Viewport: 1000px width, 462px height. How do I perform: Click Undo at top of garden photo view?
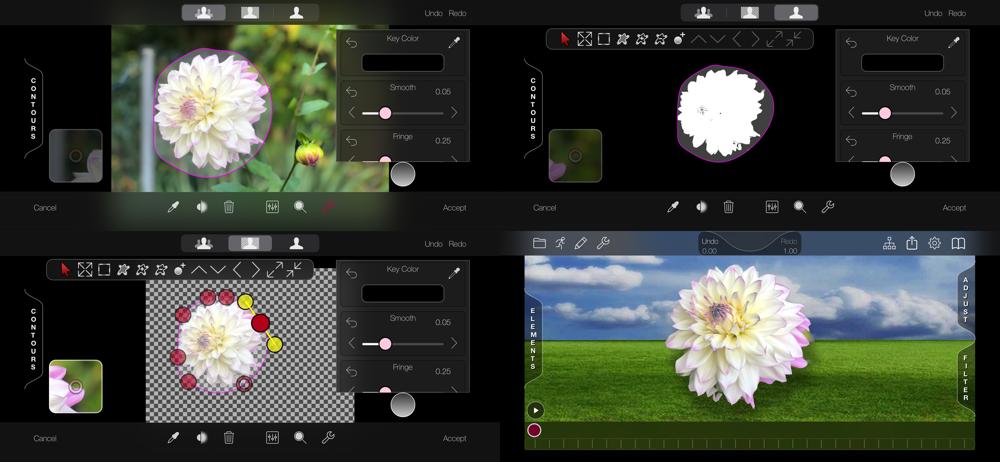click(434, 13)
